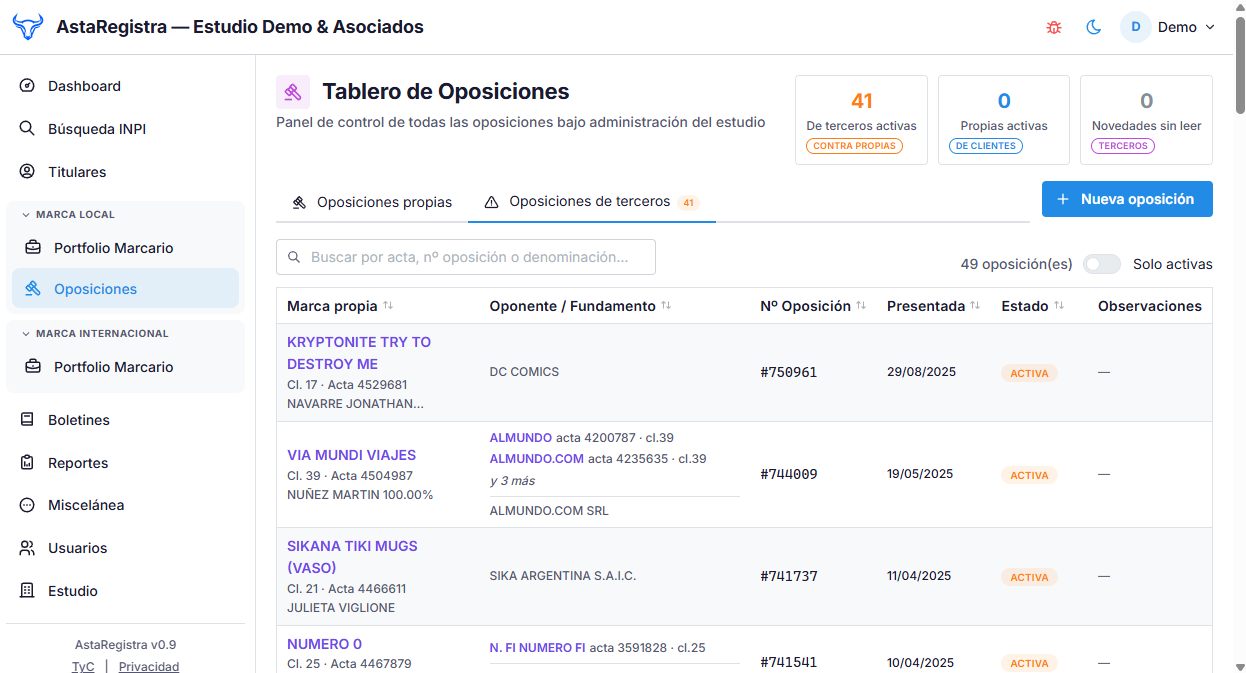Screen dimensions: 1246x673
Task: Click opposition number #744009
Action: 788,474
